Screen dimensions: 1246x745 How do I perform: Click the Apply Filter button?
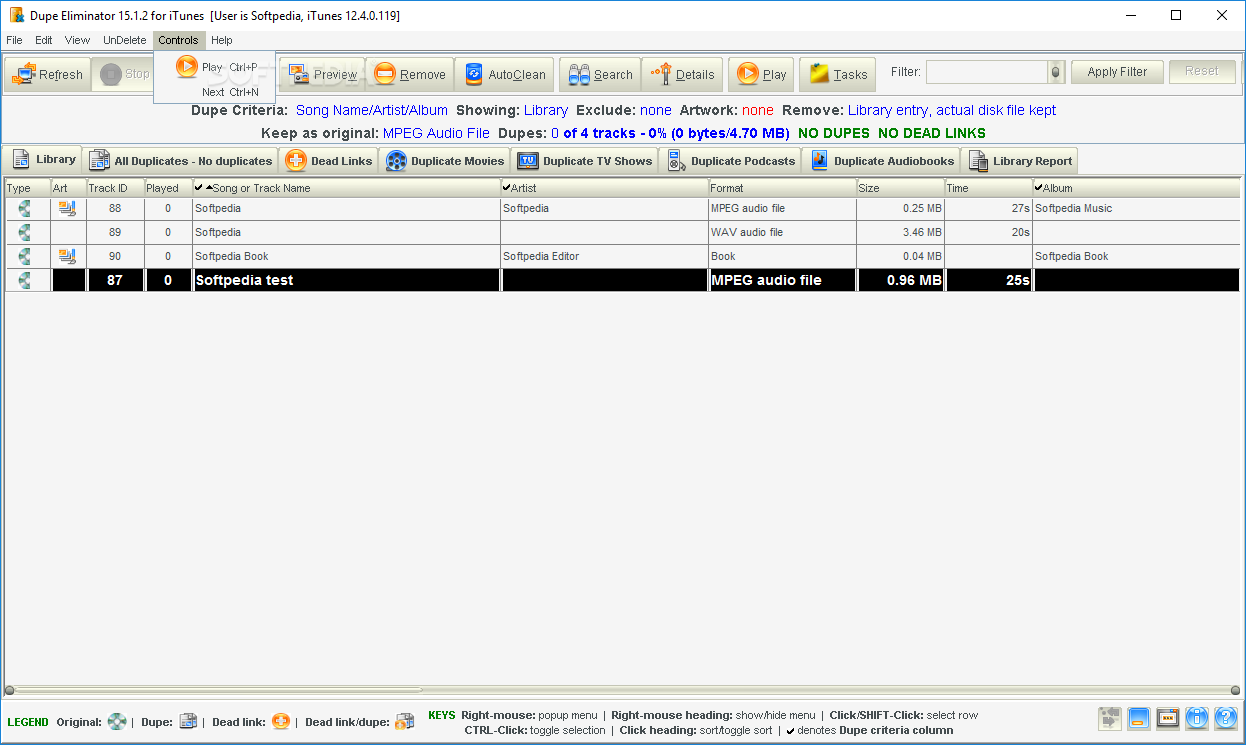(1117, 72)
